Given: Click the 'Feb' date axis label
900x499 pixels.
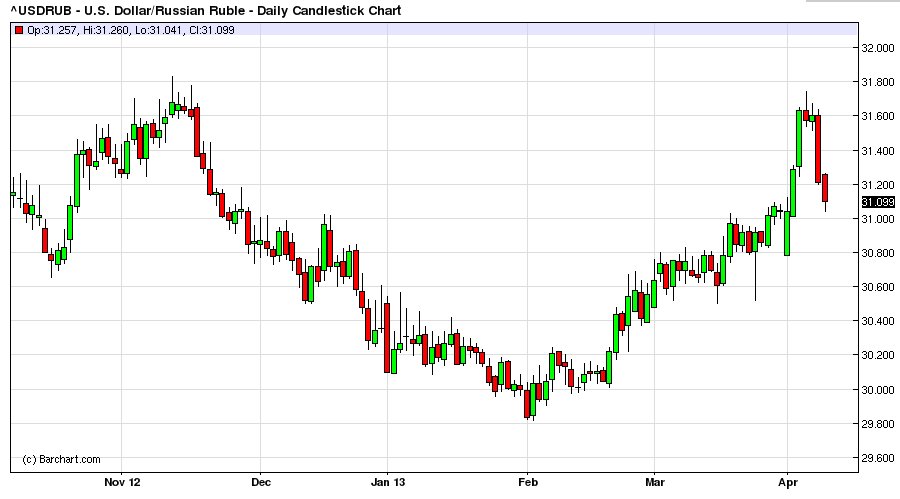Looking at the screenshot, I should coord(527,482).
